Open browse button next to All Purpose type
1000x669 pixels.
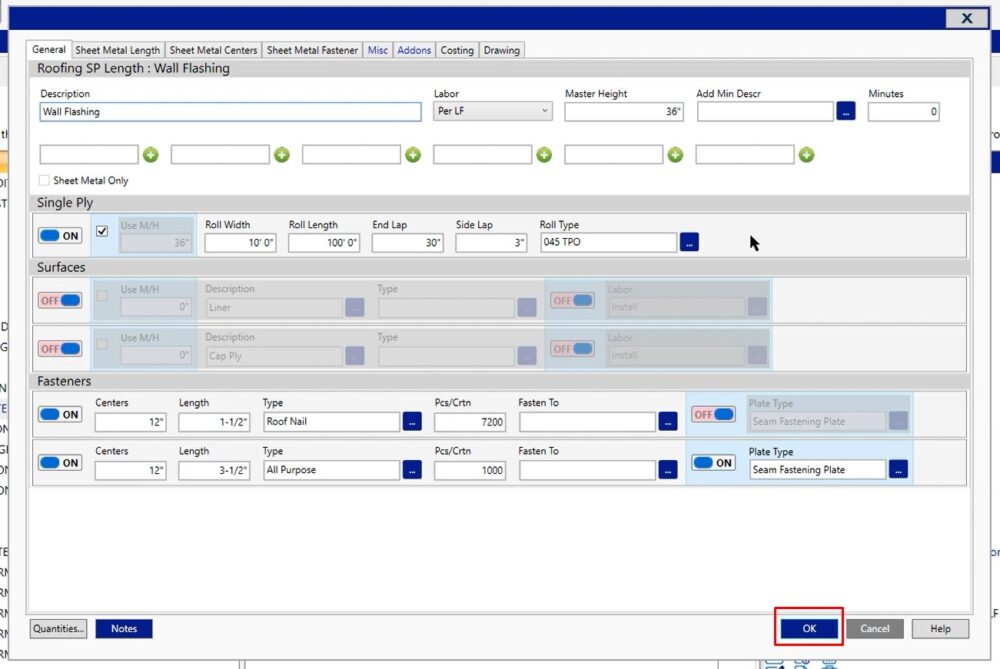[x=412, y=470]
